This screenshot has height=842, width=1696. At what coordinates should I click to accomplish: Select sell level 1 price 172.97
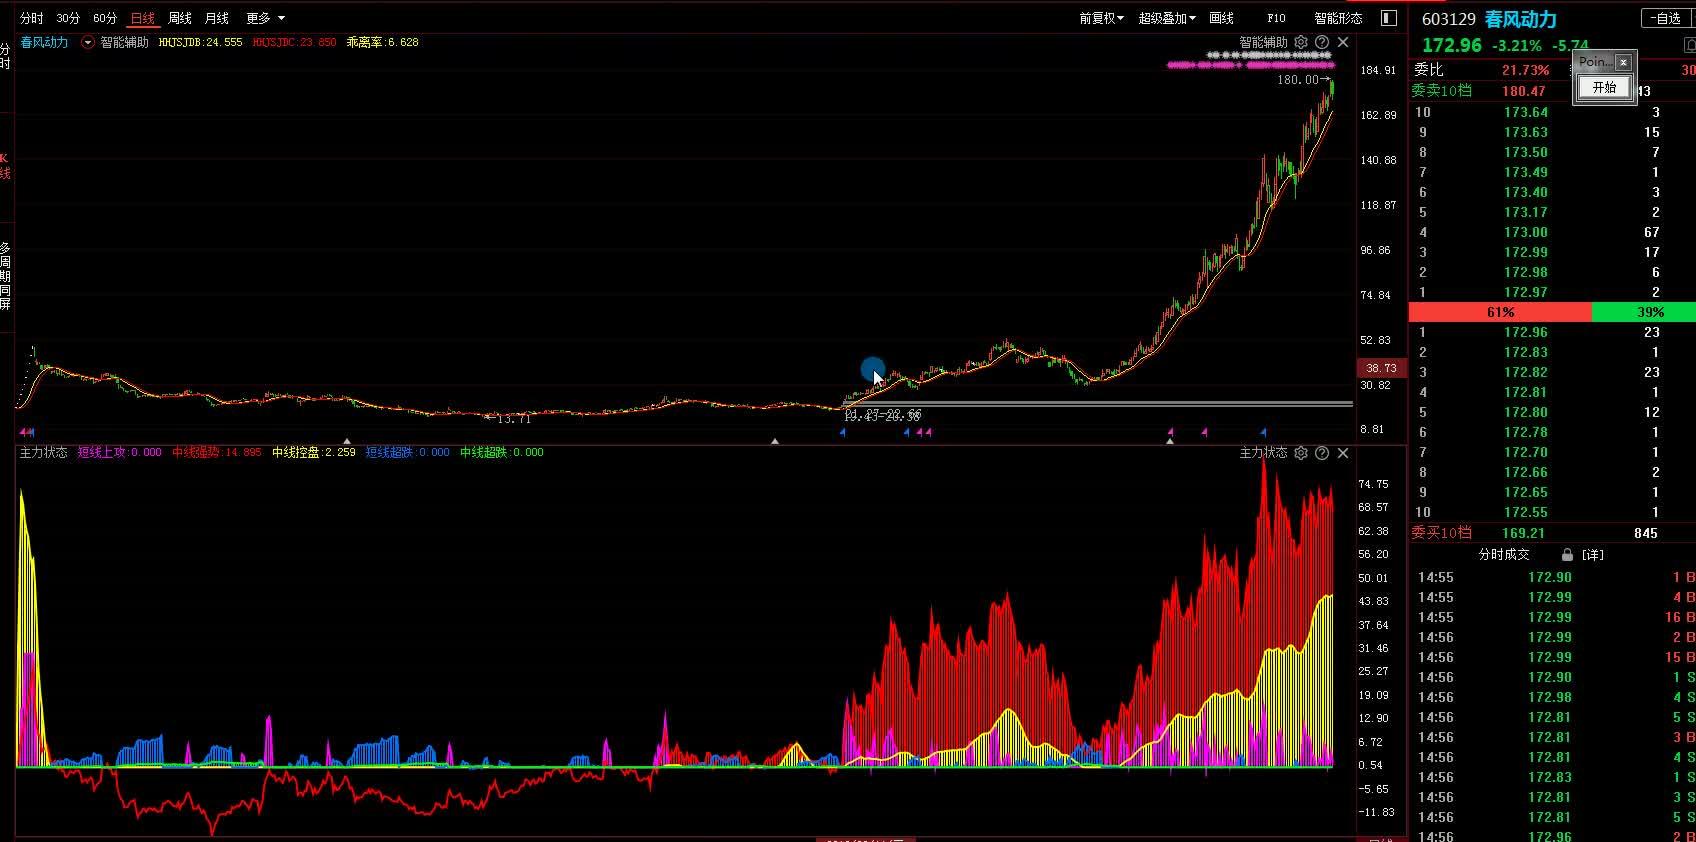point(1526,292)
